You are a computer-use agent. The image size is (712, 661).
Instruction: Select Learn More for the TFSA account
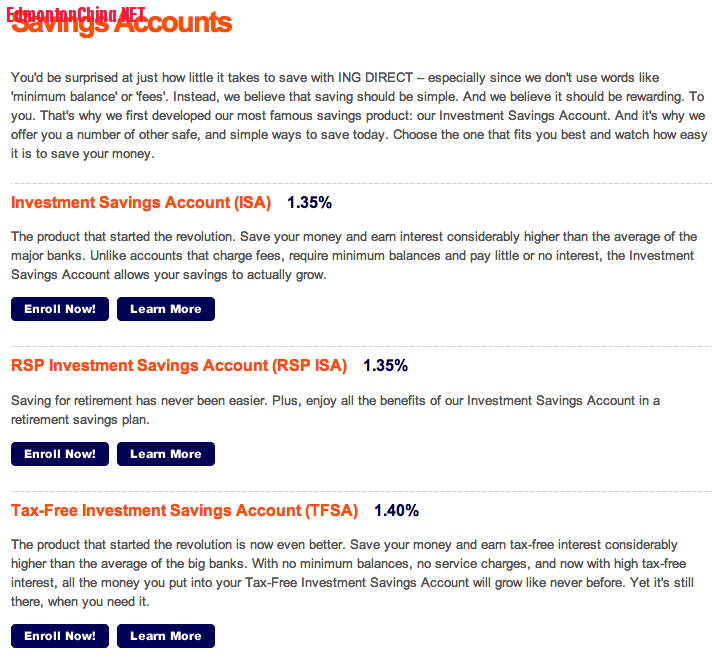tap(165, 636)
